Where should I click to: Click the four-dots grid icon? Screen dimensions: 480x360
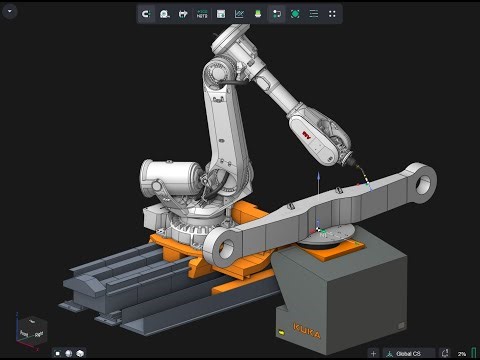coord(332,14)
